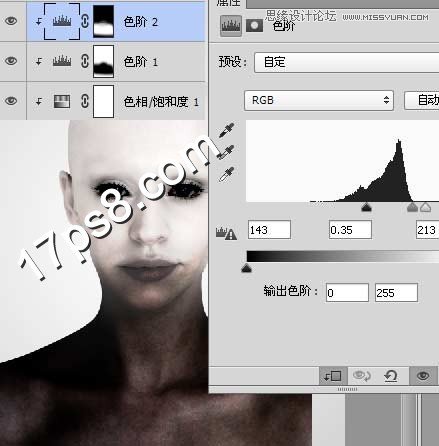
Task: Edit the midtone gamma value 0.35
Action: tap(350, 230)
